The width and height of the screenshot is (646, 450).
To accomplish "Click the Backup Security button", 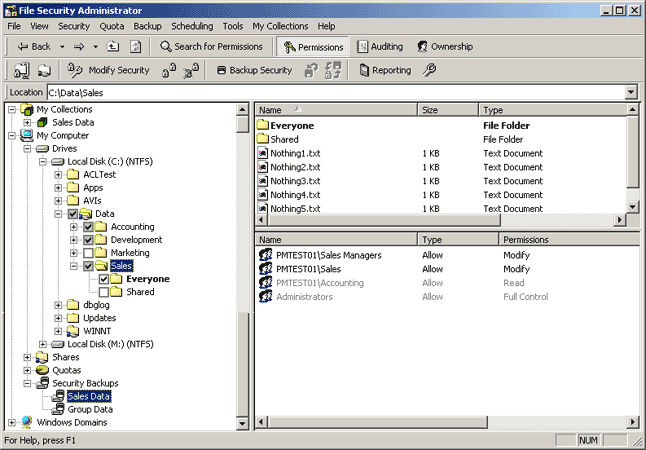I will point(254,70).
